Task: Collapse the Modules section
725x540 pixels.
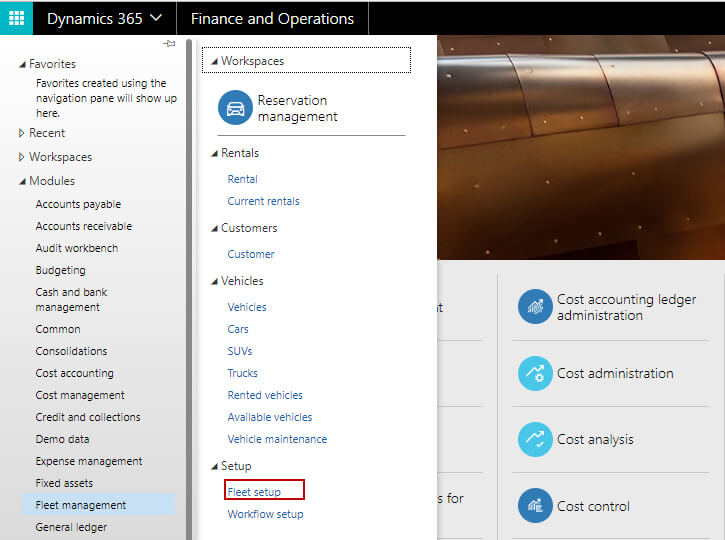Action: click(x=22, y=181)
